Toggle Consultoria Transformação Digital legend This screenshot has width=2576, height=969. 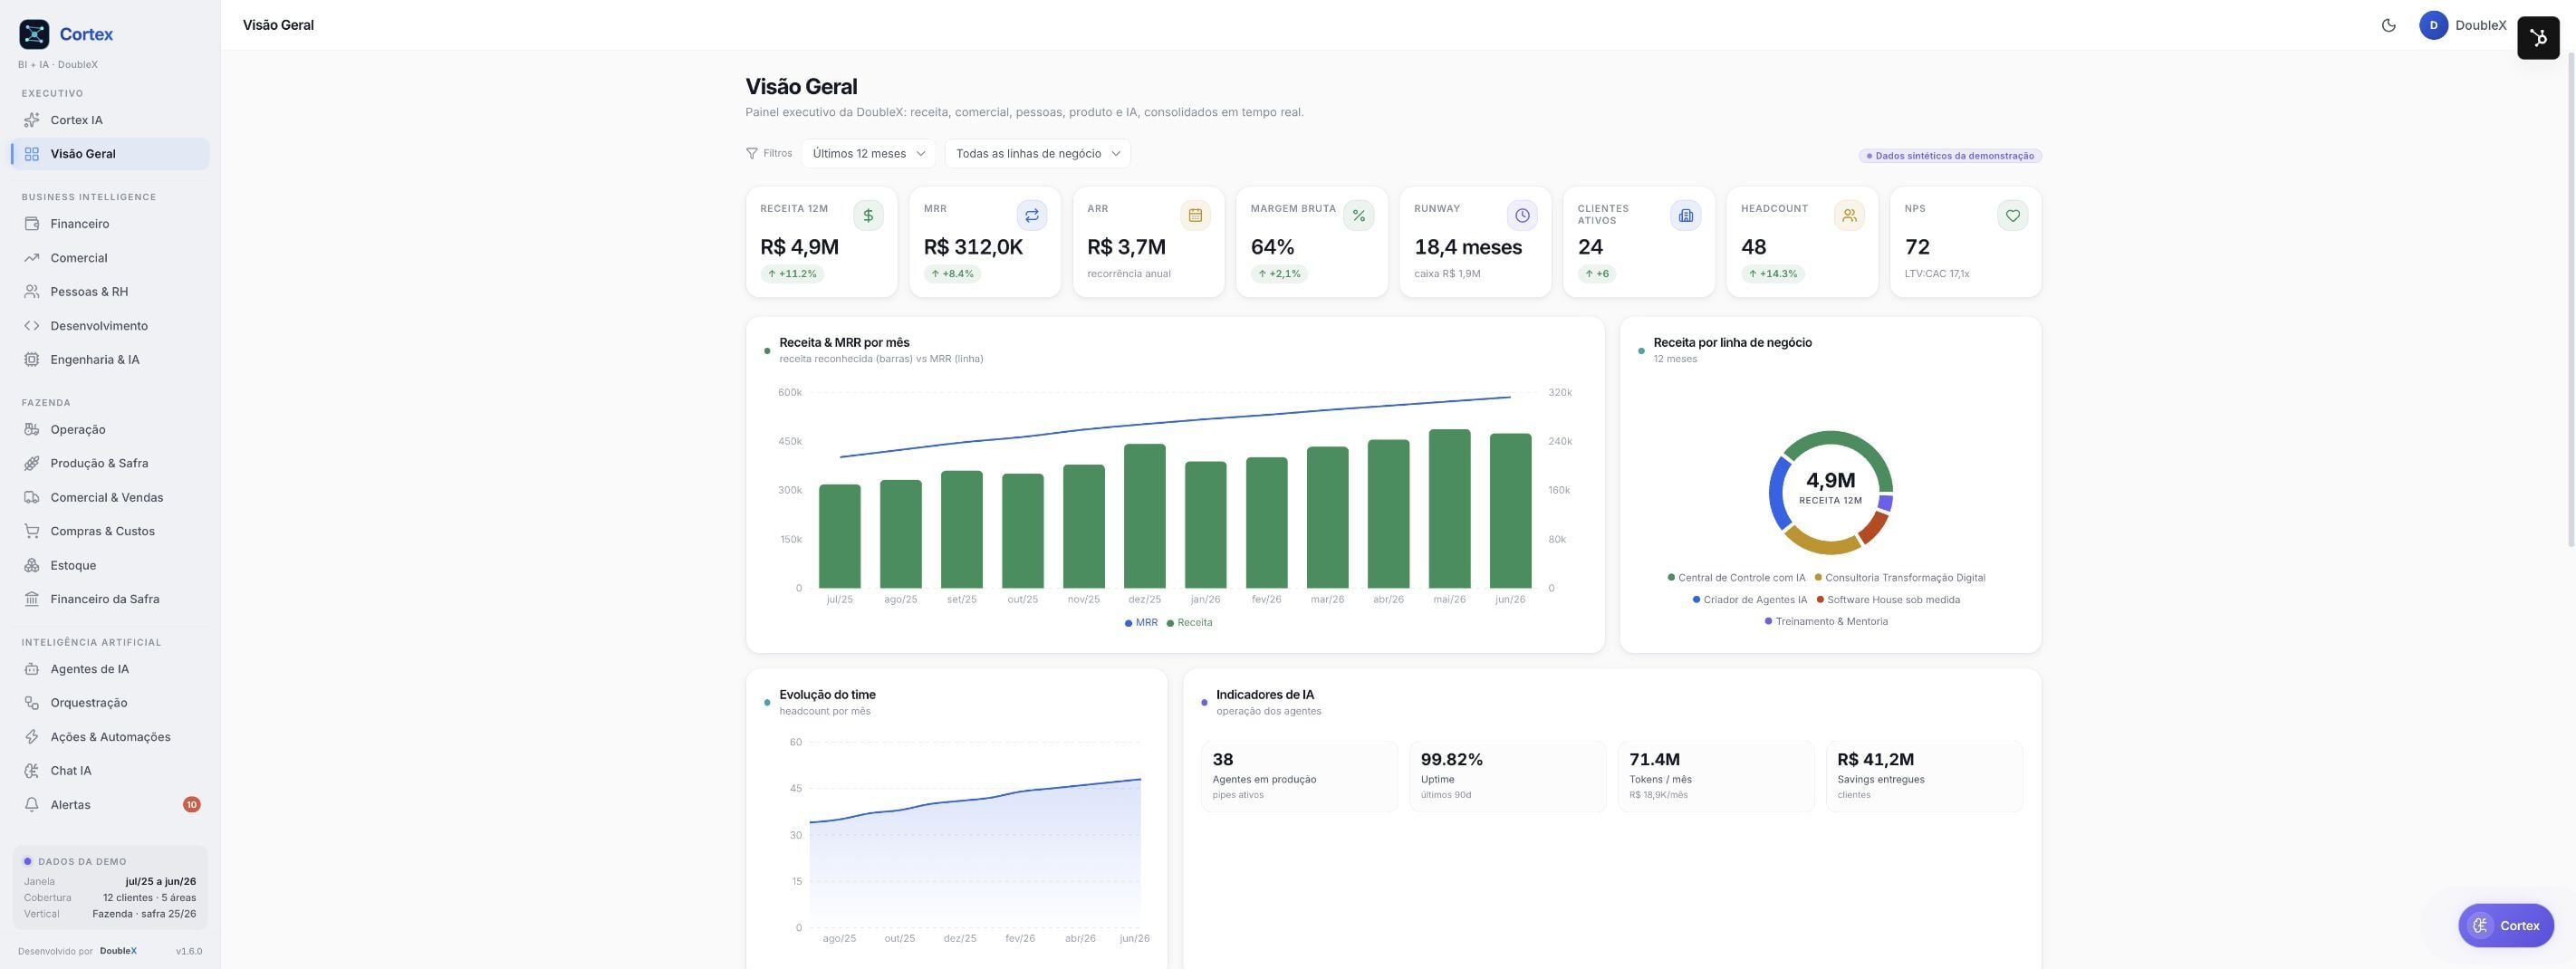1900,578
